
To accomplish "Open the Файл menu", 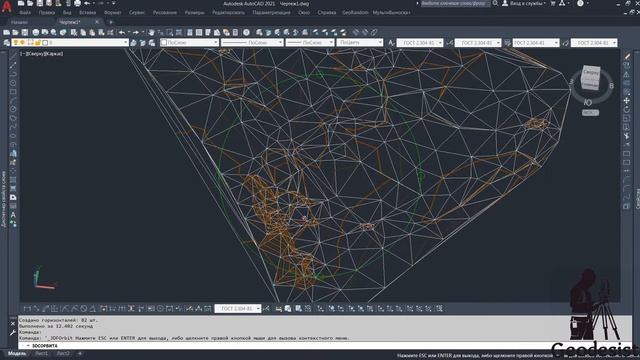I will click(x=25, y=13).
